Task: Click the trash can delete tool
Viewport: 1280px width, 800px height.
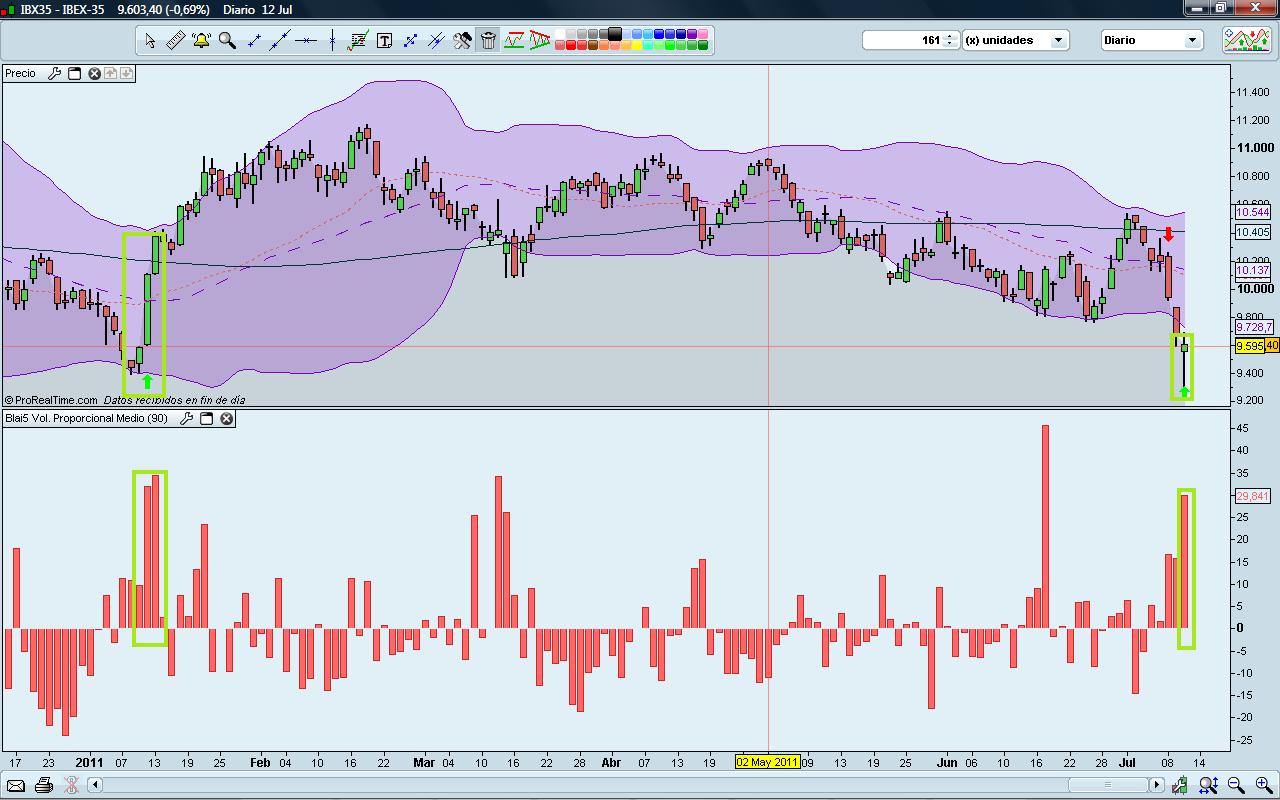Action: [x=488, y=41]
